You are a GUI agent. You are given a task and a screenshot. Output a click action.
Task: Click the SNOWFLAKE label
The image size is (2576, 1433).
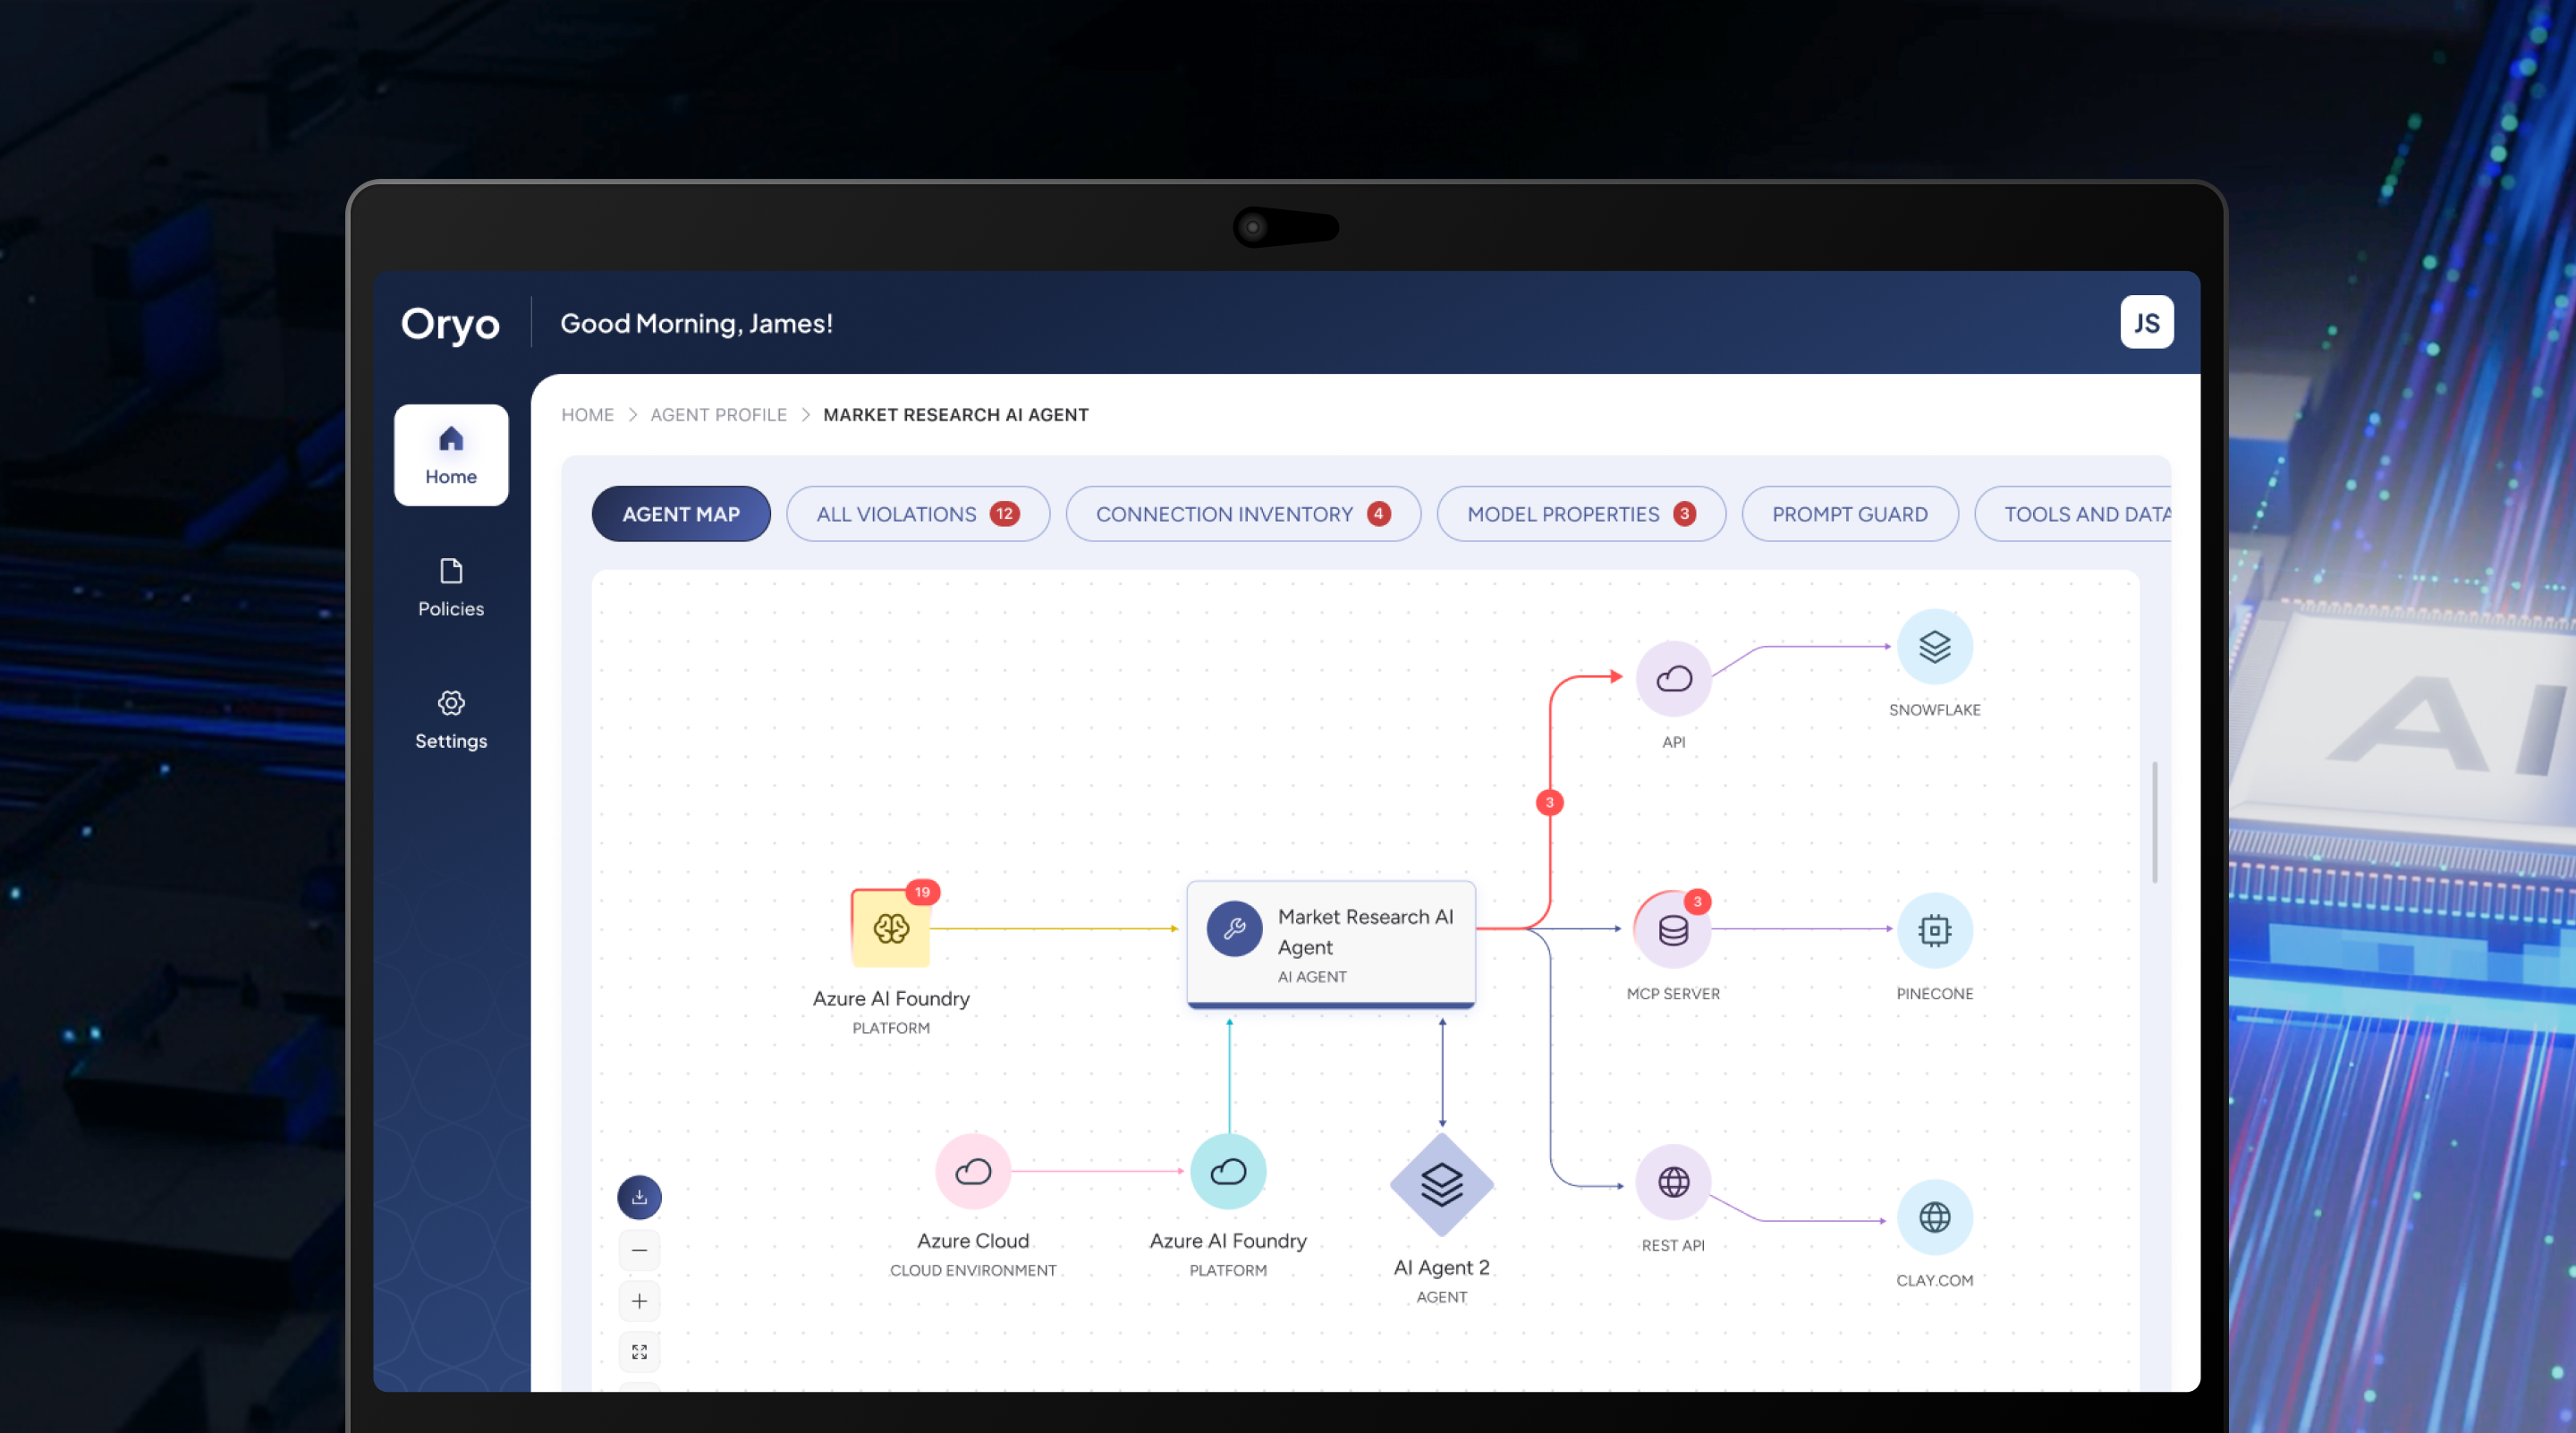(x=1934, y=710)
